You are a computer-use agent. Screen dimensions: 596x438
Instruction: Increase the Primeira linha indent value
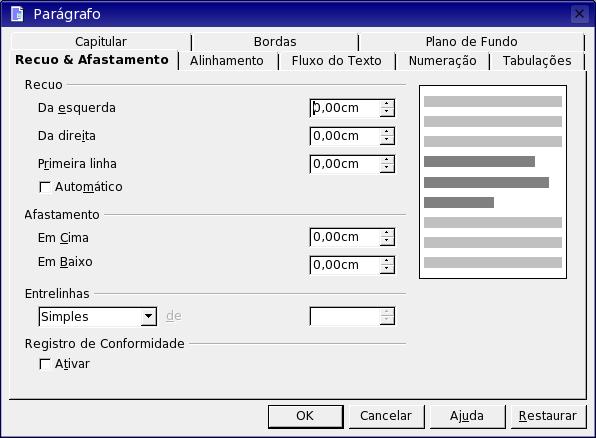(387, 160)
